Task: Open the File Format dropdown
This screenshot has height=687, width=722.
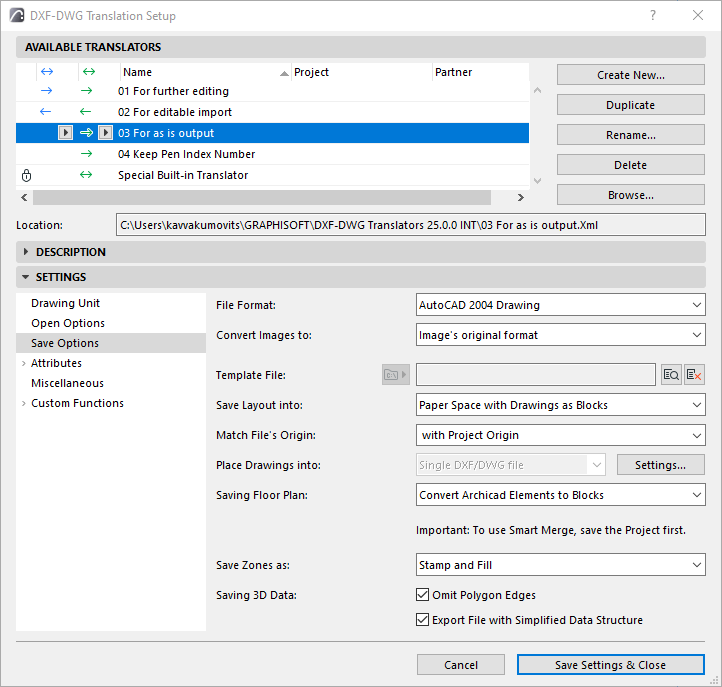Action: point(560,305)
